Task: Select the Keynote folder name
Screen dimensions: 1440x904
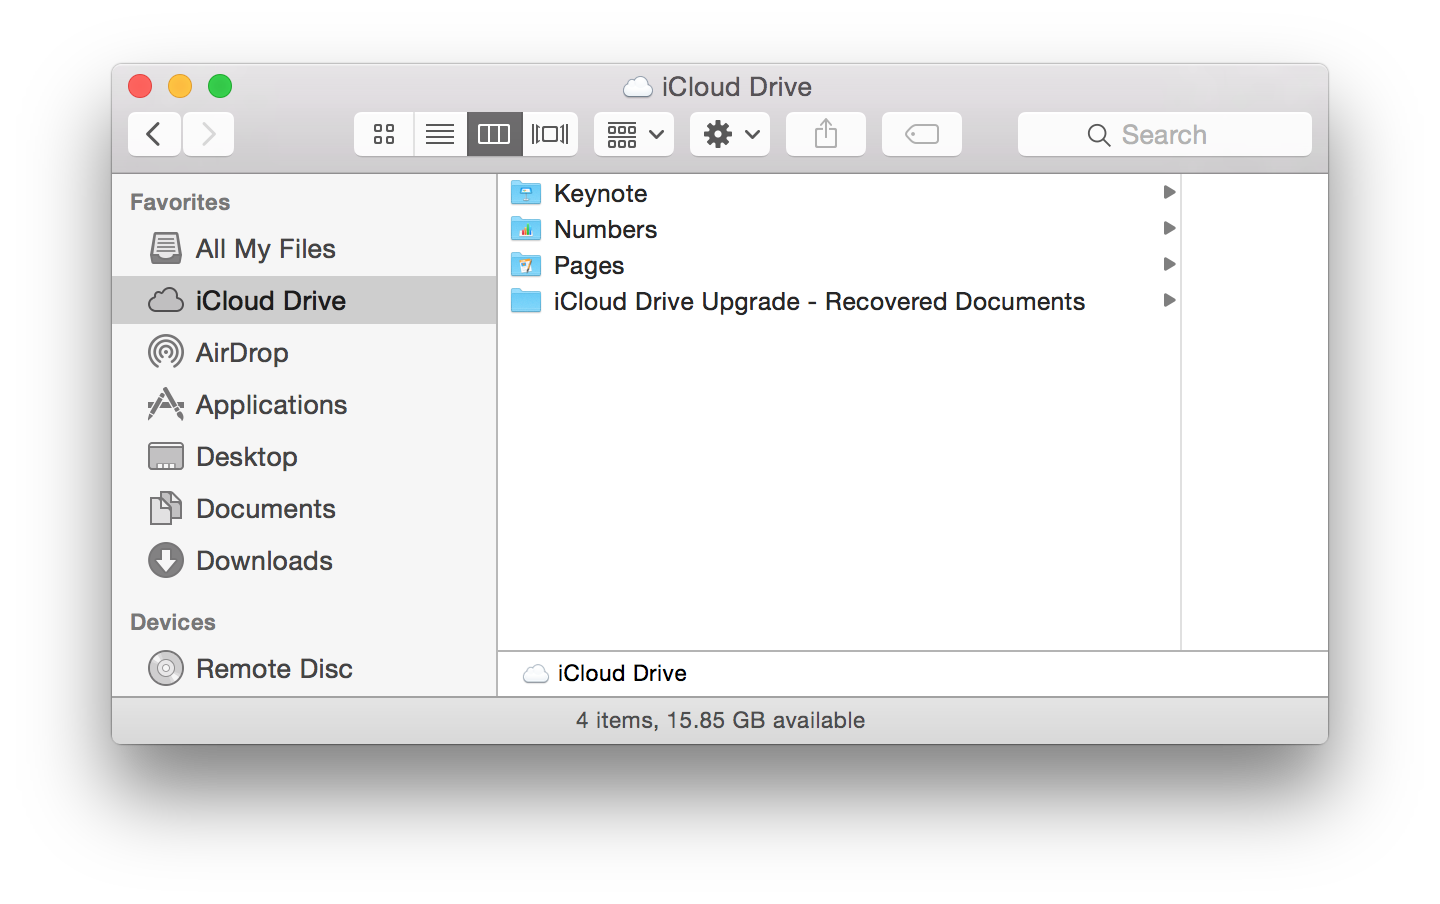Action: click(601, 193)
